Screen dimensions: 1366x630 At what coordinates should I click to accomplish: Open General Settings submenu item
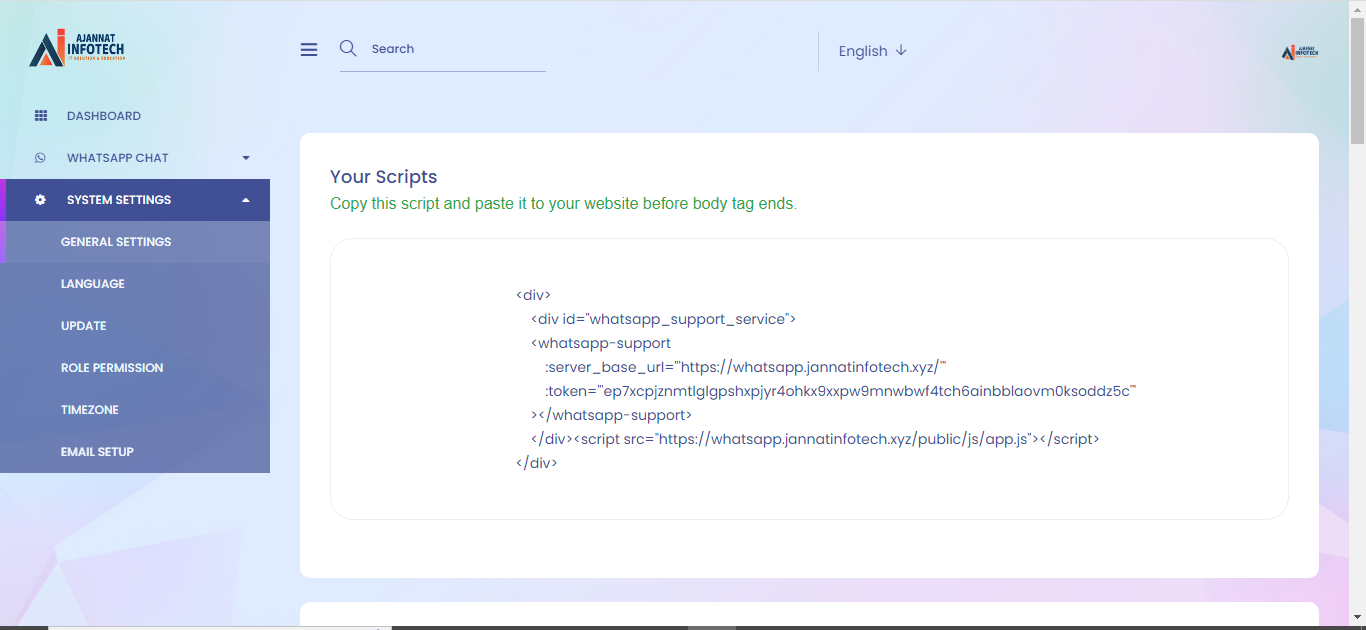click(x=116, y=242)
